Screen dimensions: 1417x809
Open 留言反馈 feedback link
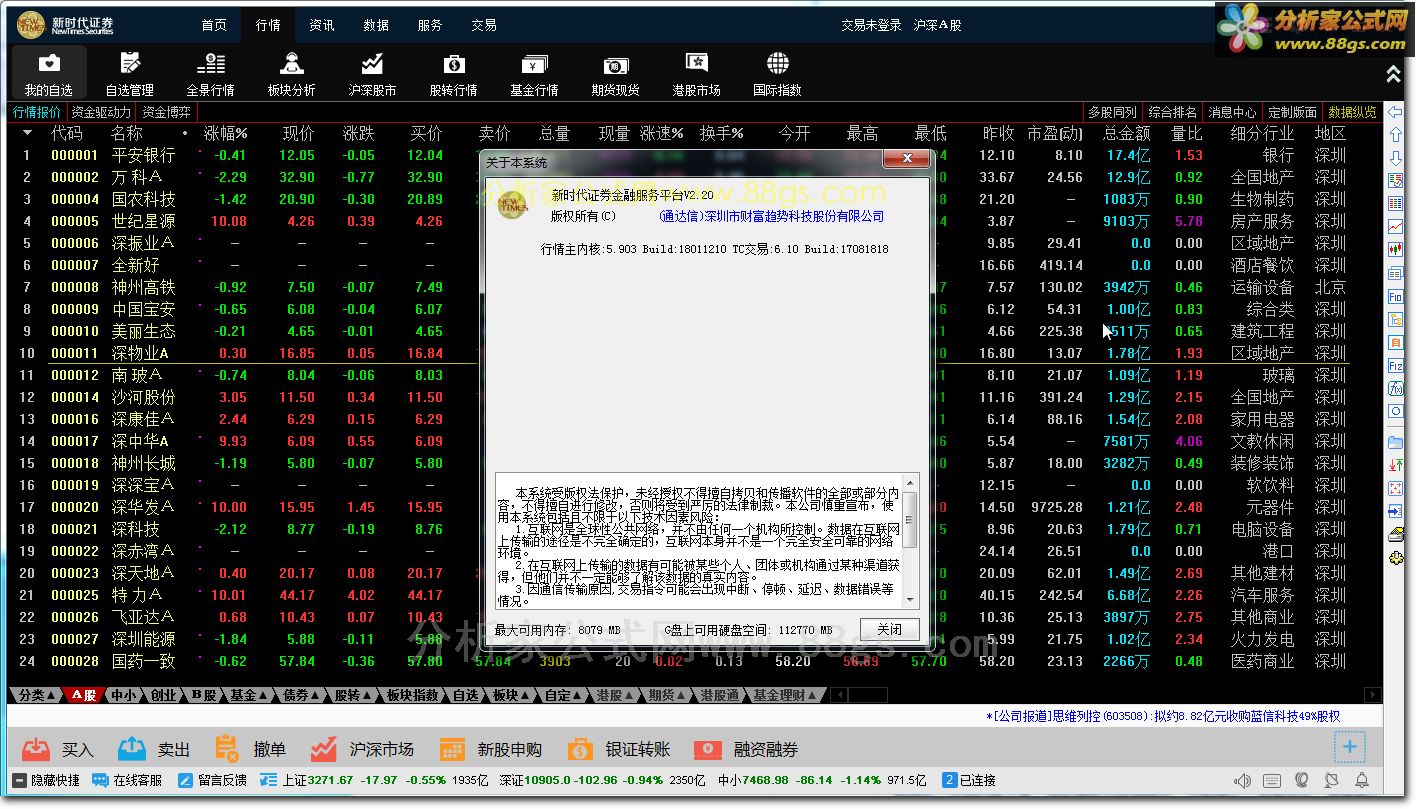(x=212, y=781)
